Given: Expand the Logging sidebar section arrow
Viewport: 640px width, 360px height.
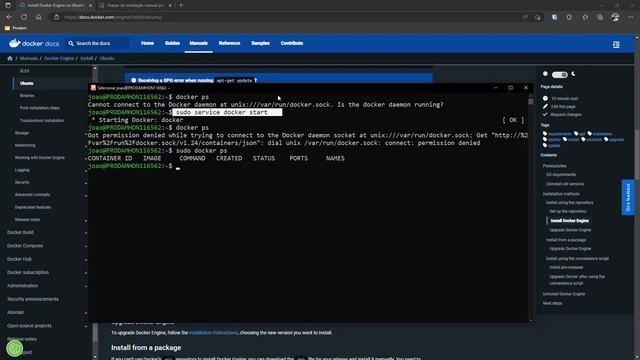Looking at the screenshot, I should click(86, 170).
